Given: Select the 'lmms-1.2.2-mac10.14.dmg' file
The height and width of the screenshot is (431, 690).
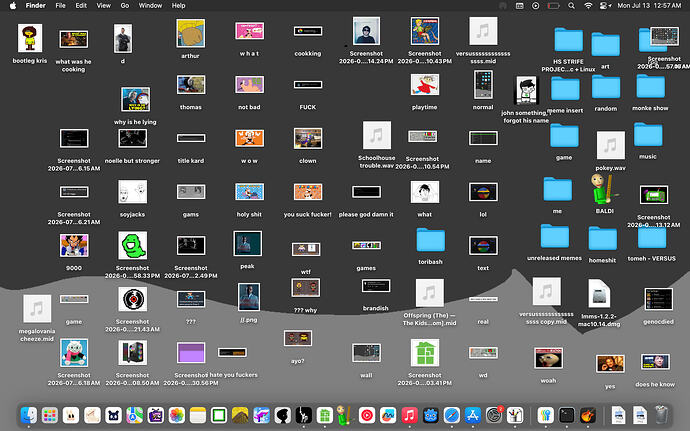Looking at the screenshot, I should [x=599, y=294].
